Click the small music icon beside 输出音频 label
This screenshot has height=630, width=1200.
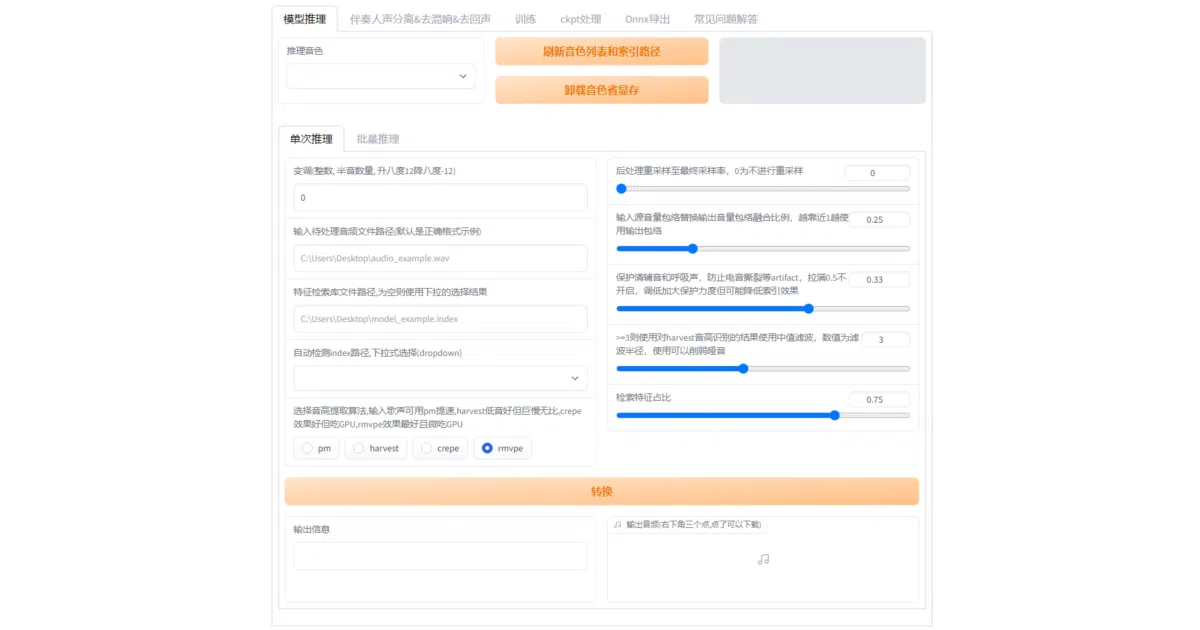click(618, 524)
